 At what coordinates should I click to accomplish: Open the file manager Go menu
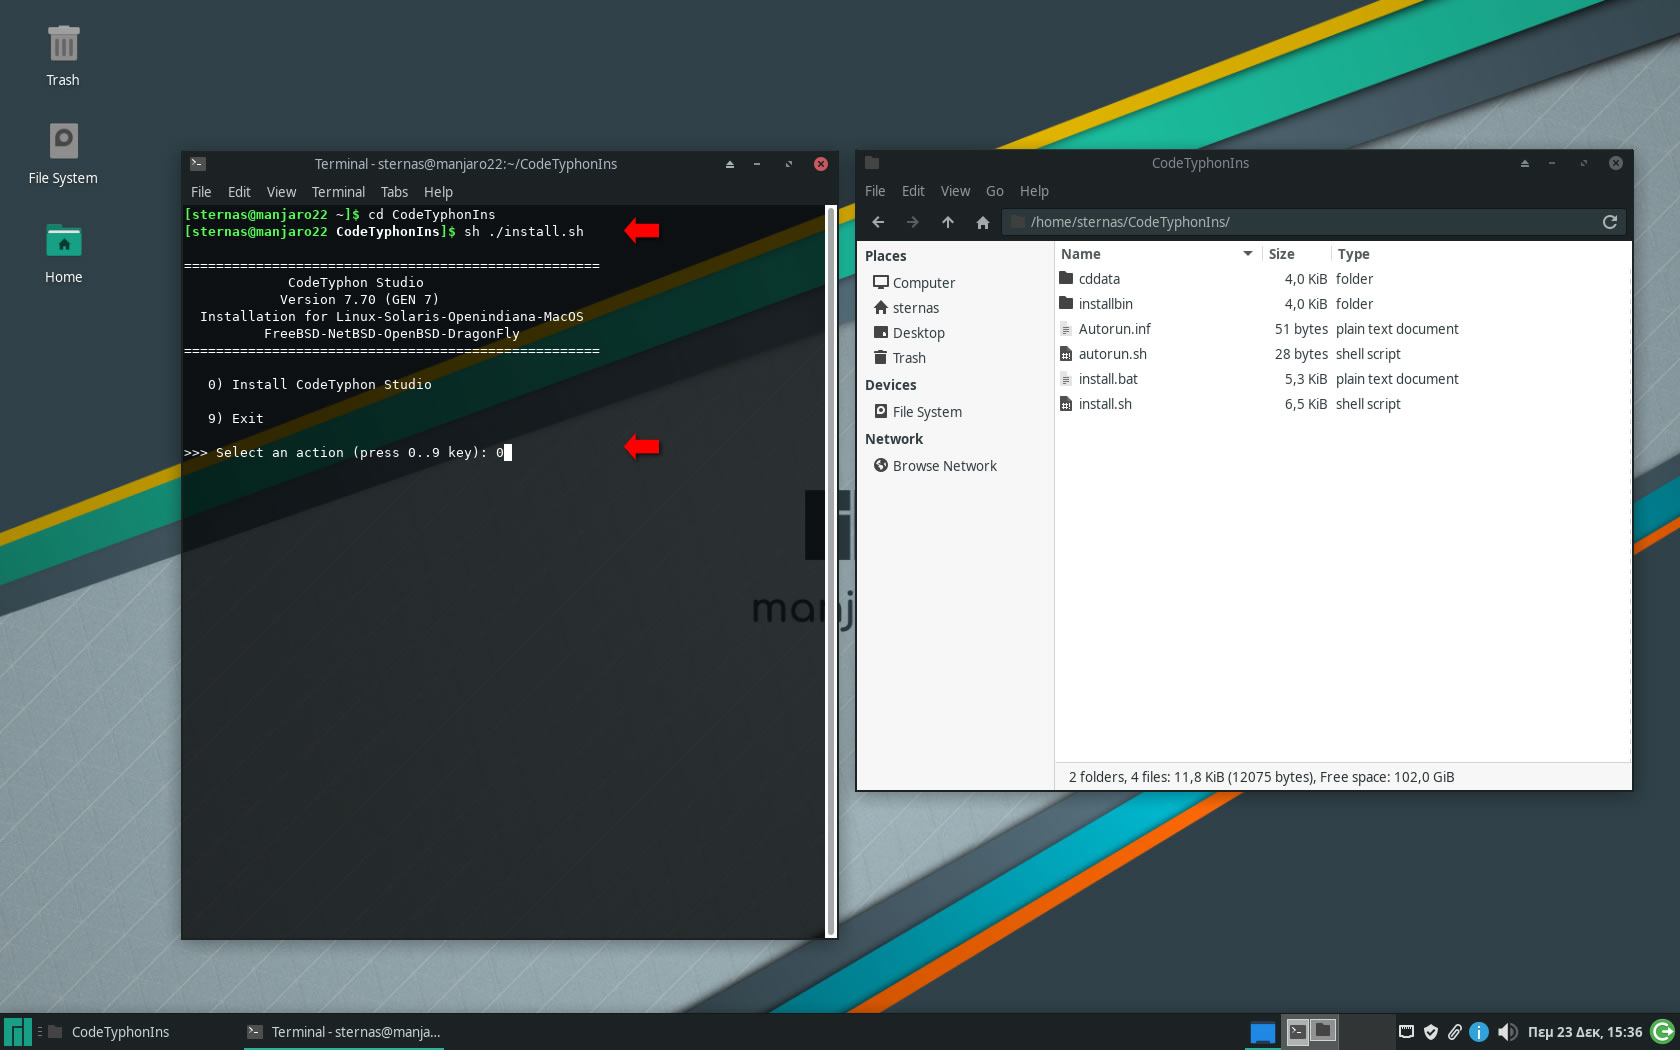point(994,191)
